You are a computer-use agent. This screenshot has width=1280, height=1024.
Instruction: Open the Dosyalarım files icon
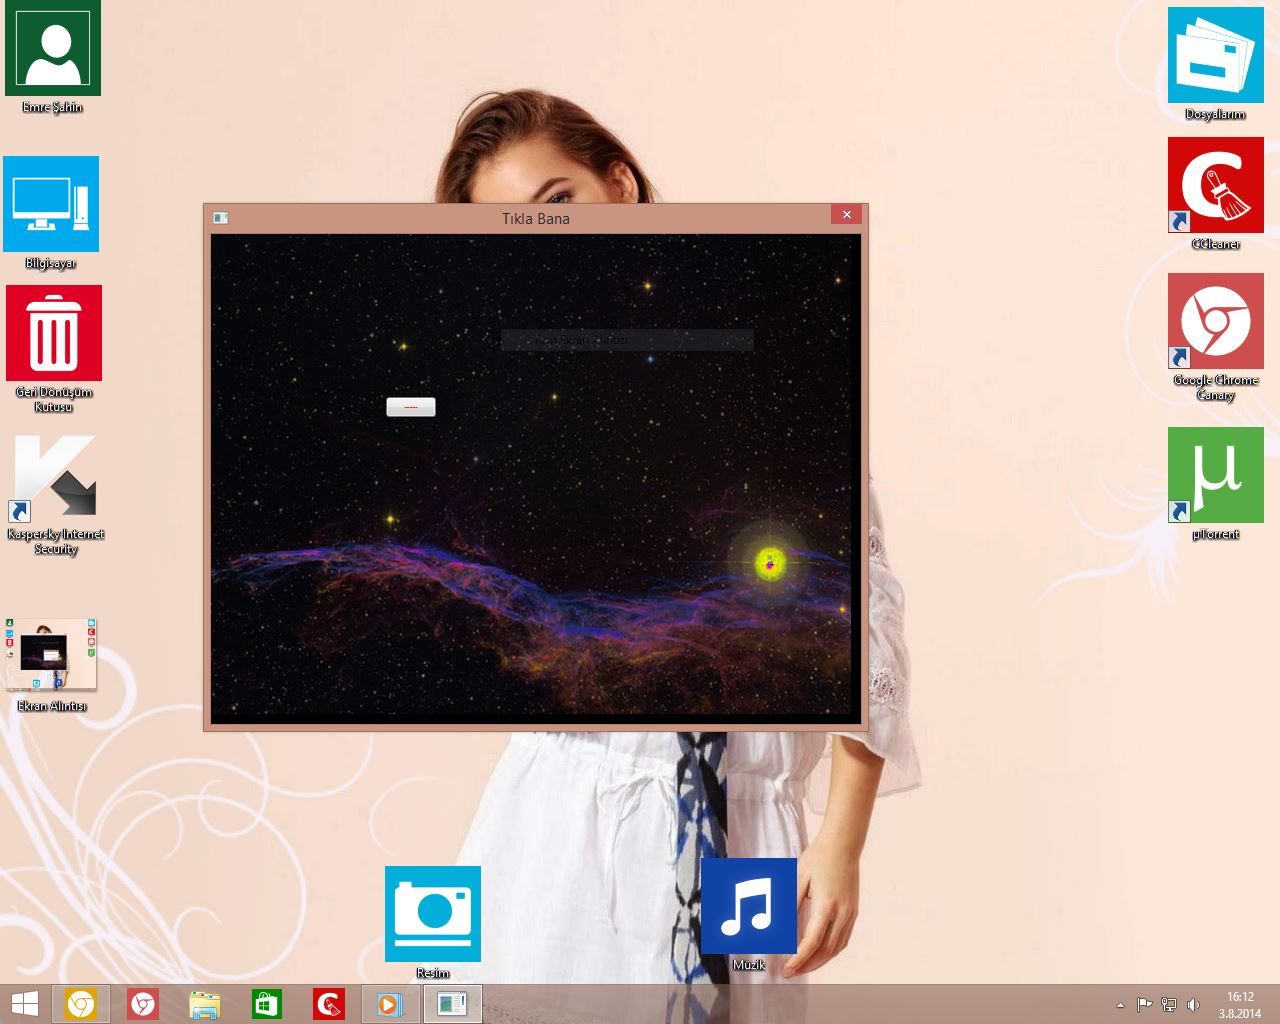point(1216,55)
